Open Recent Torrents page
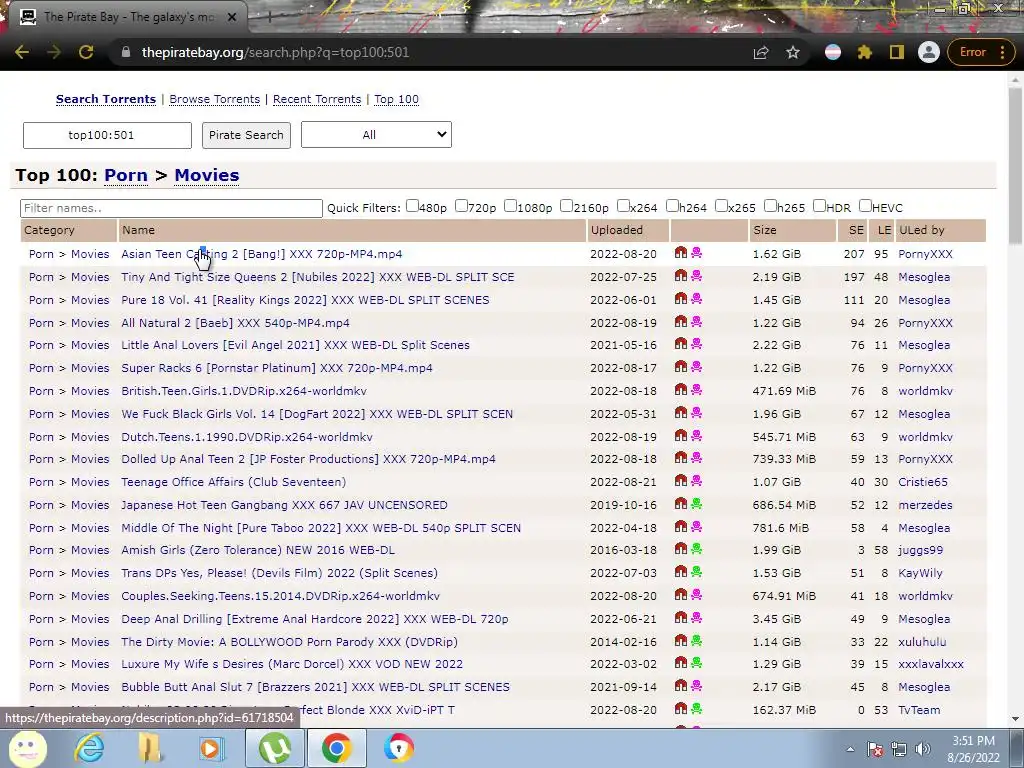 click(x=317, y=99)
